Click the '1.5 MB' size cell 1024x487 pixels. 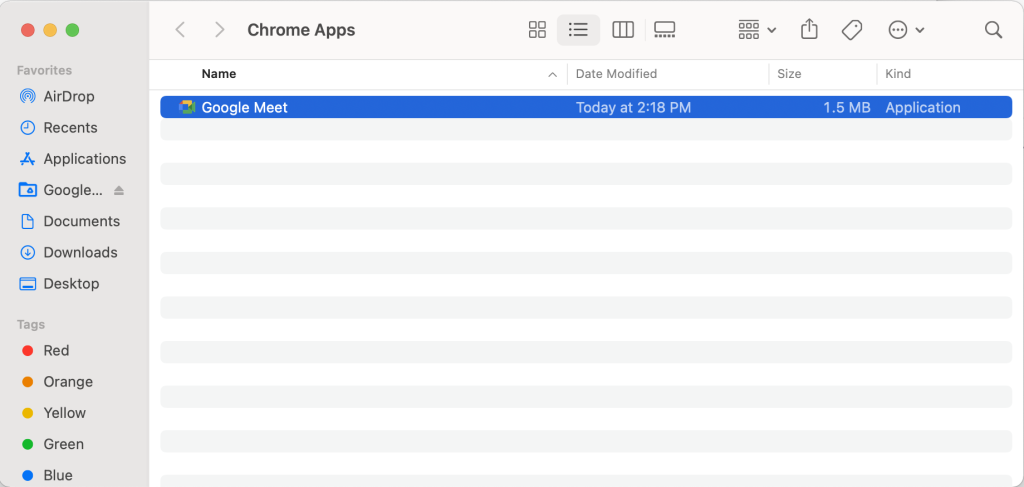[847, 108]
